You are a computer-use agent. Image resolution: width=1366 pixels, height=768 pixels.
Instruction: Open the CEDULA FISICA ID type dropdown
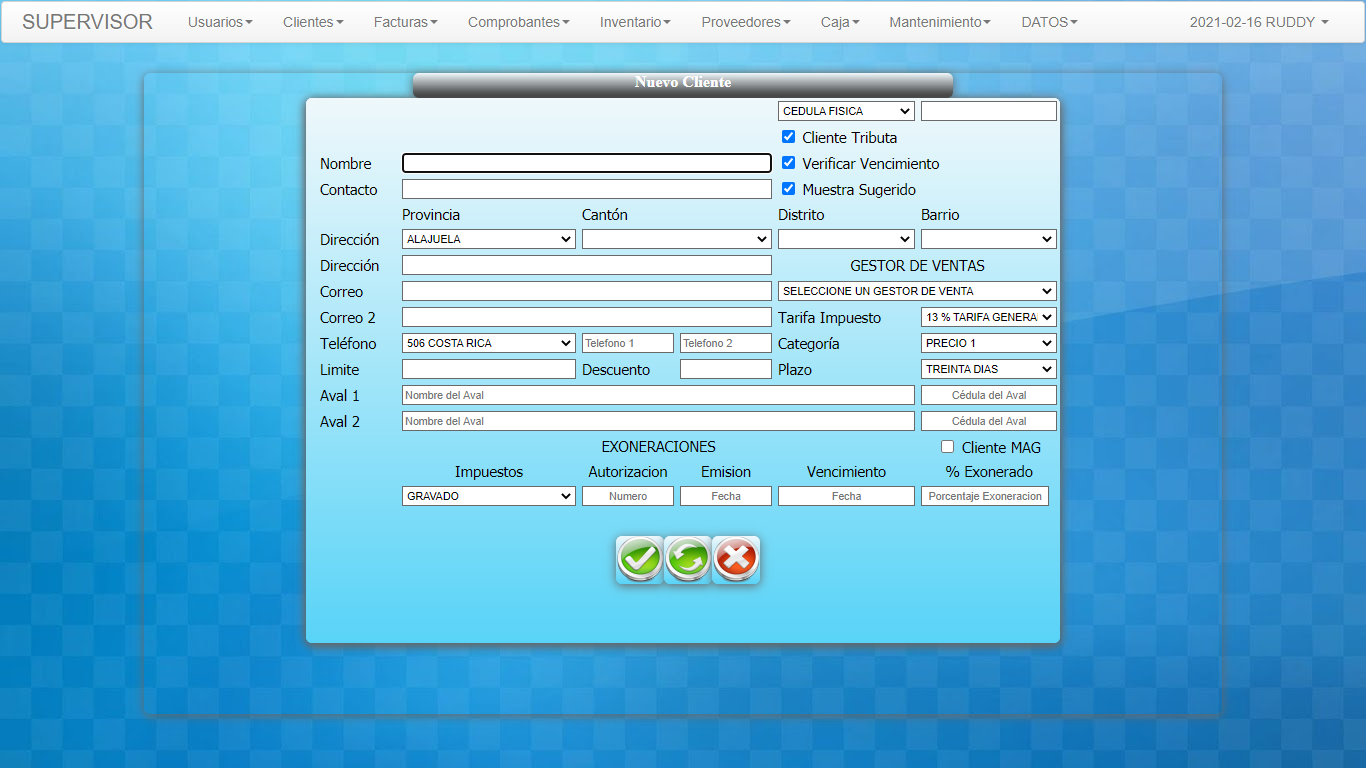coord(846,111)
